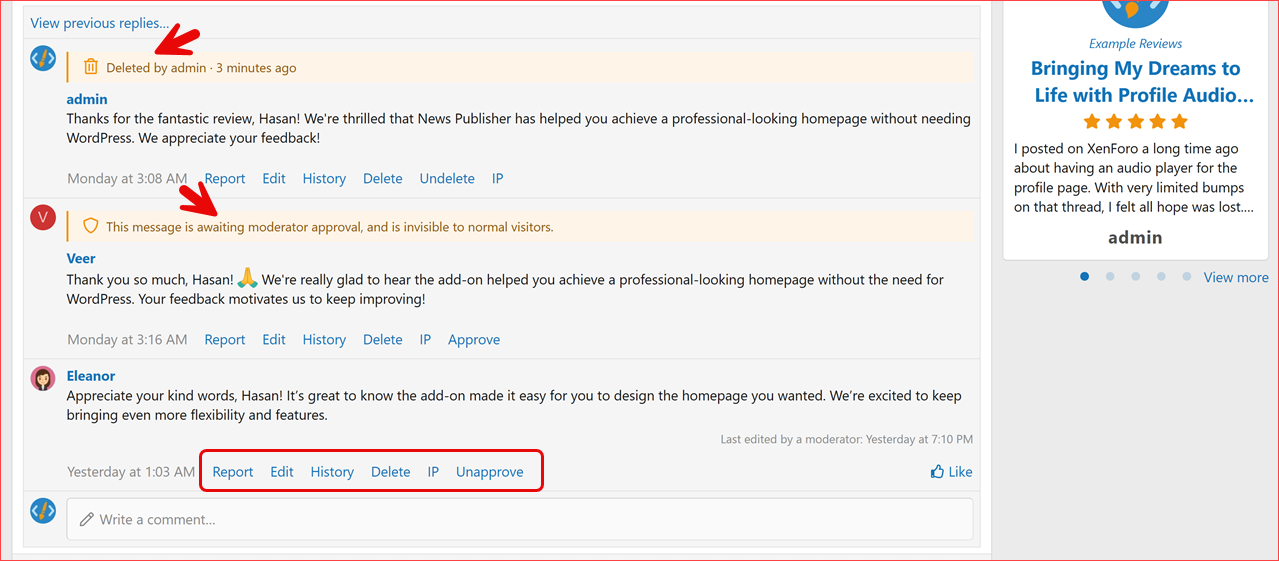Viewport: 1279px width, 561px height.
Task: Click the Write a comment field
Action: tap(520, 519)
